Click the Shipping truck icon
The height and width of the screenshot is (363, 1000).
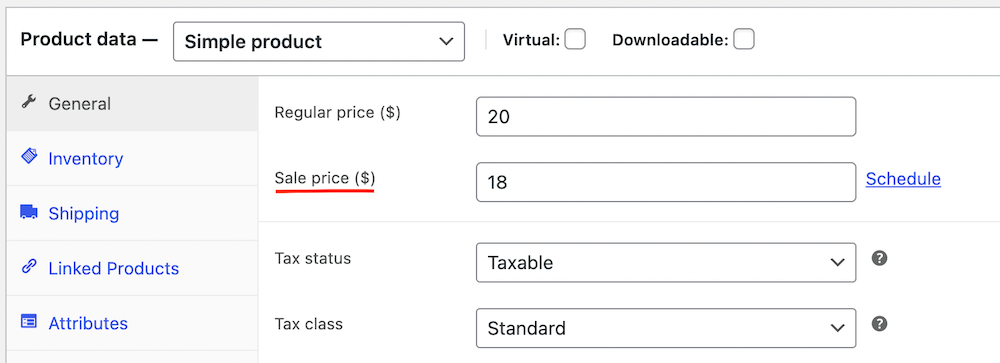[29, 212]
